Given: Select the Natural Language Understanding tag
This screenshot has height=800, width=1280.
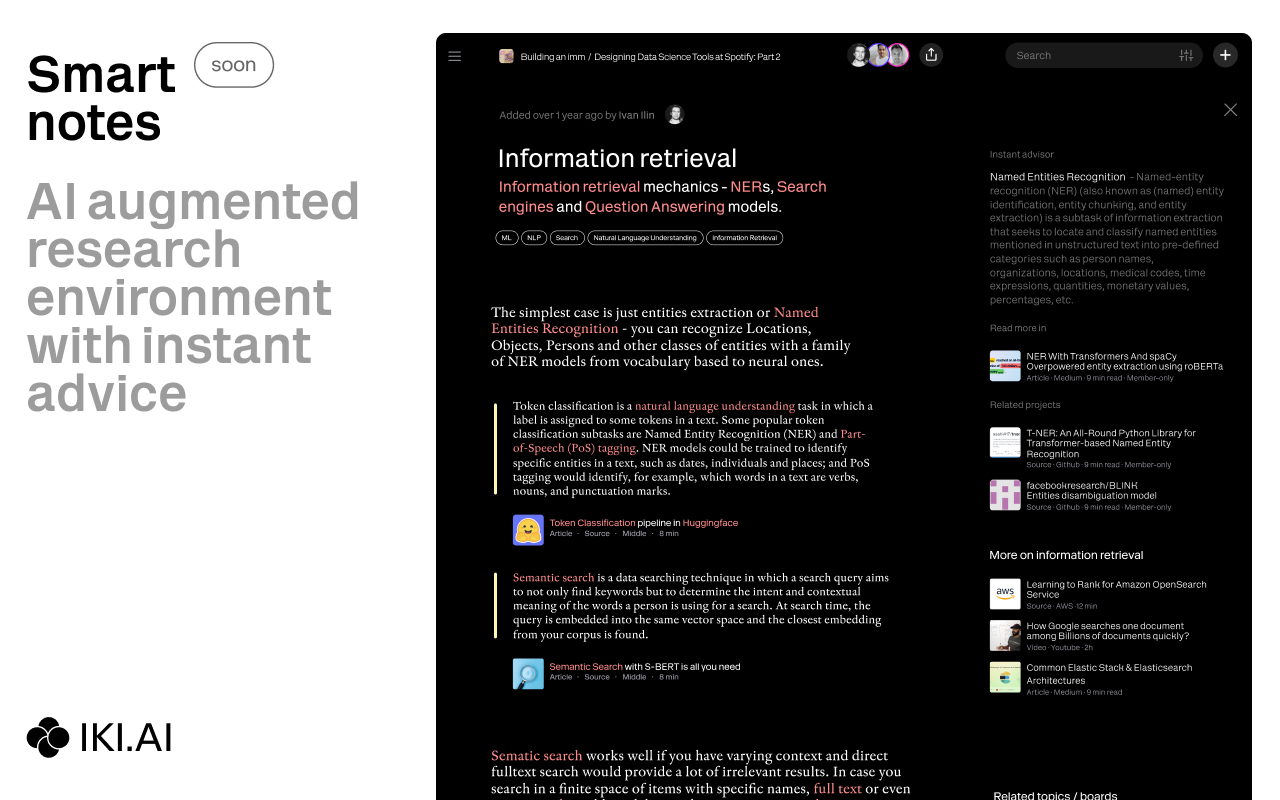Looking at the screenshot, I should pyautogui.click(x=645, y=238).
